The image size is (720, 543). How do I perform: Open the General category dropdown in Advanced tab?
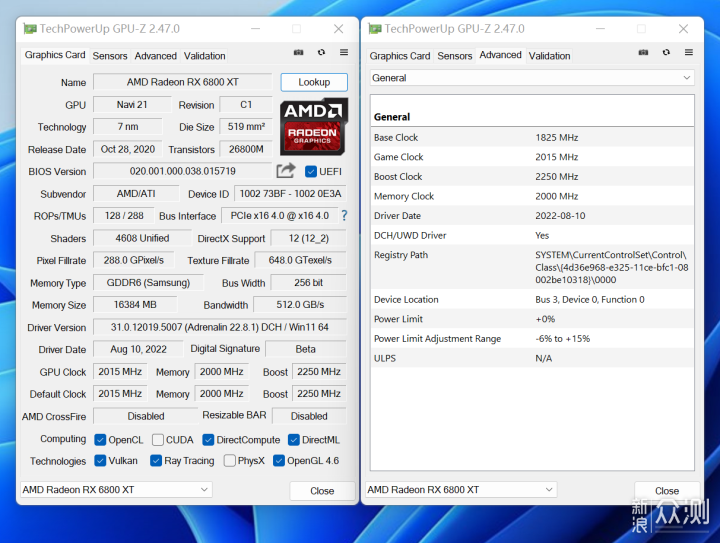point(532,78)
